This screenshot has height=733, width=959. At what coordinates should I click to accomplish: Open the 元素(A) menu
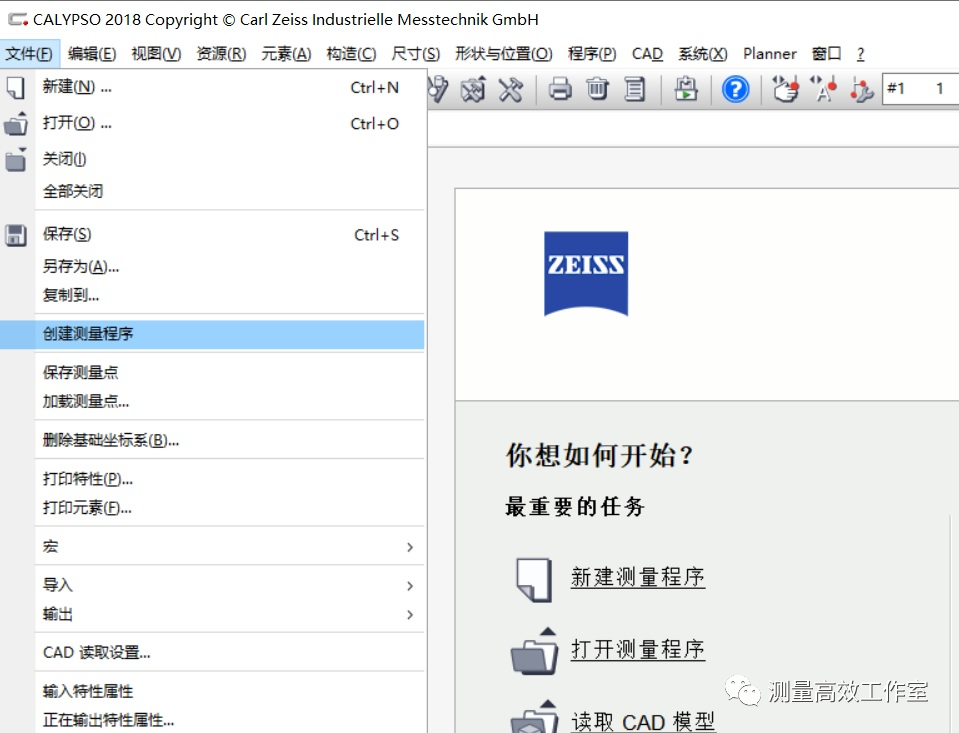tap(286, 54)
